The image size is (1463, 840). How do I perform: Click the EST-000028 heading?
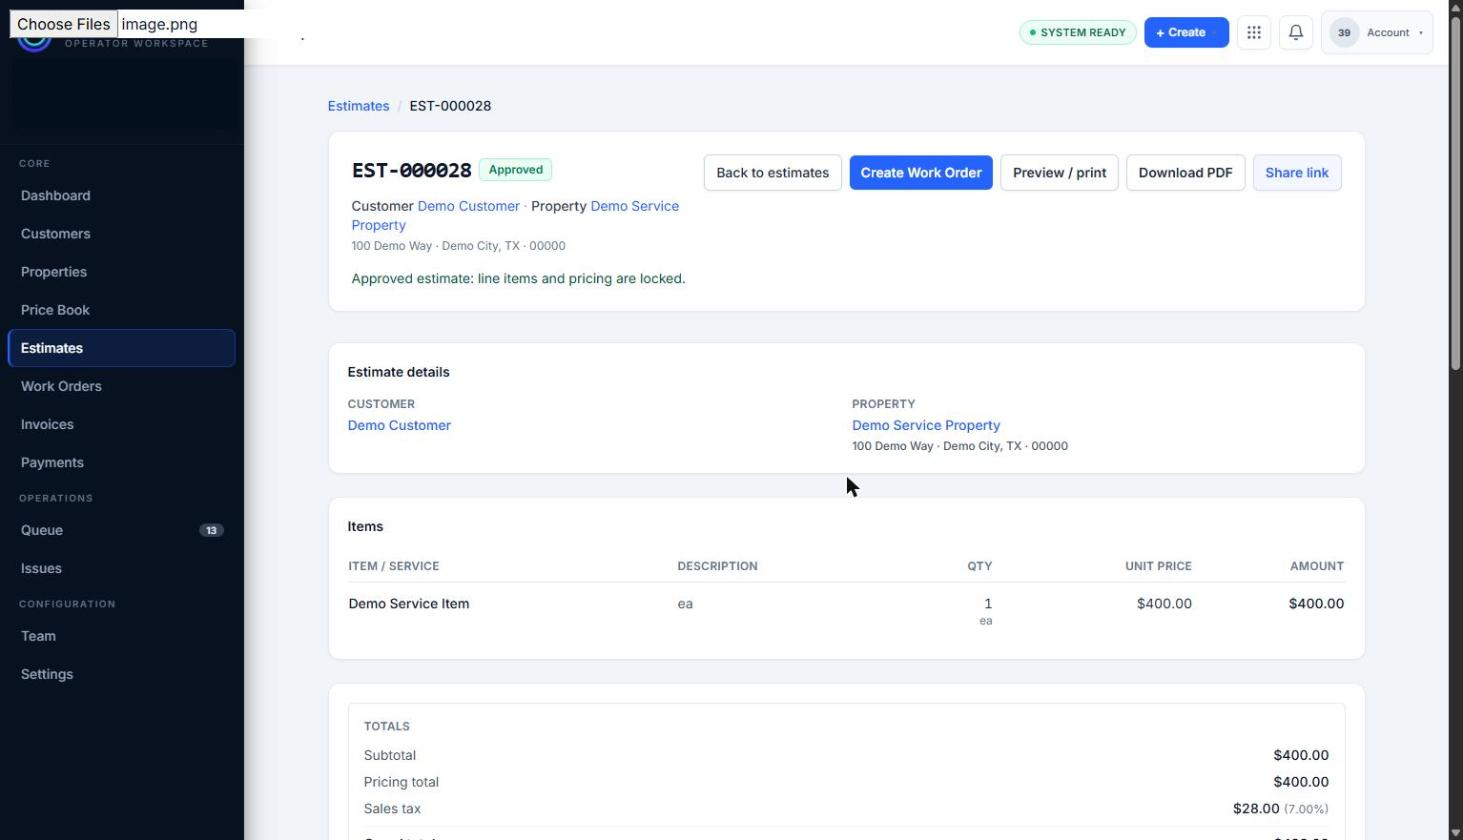tap(411, 170)
